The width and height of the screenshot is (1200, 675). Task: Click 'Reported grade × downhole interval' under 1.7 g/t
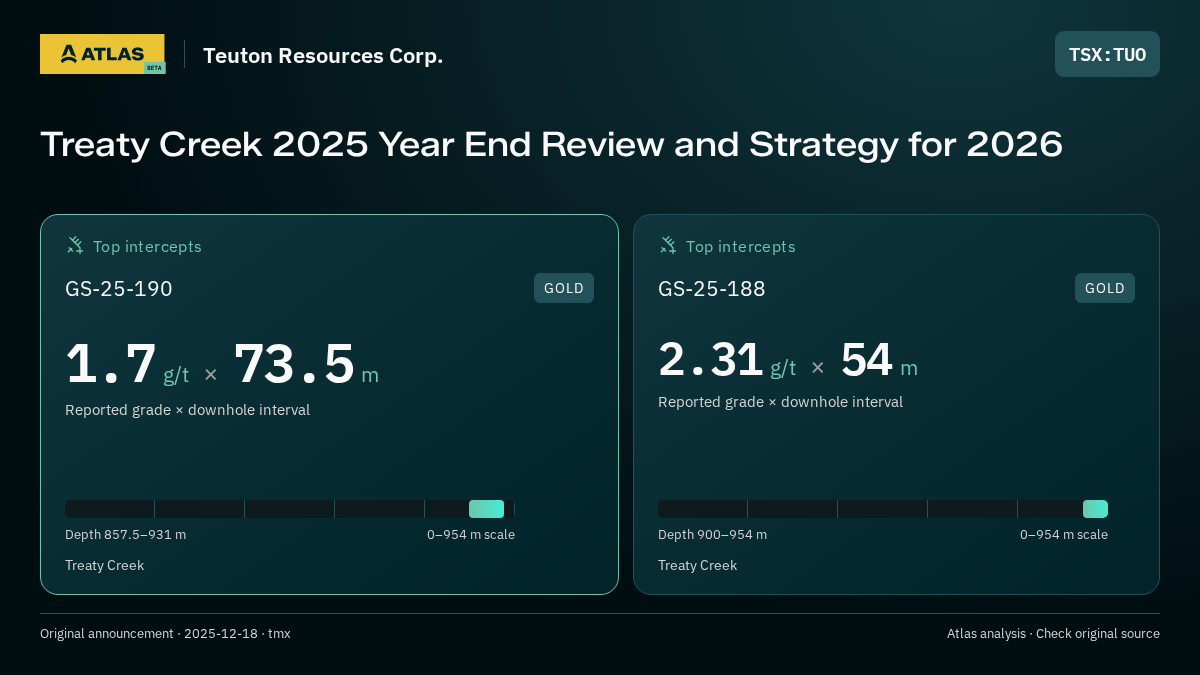pyautogui.click(x=187, y=410)
